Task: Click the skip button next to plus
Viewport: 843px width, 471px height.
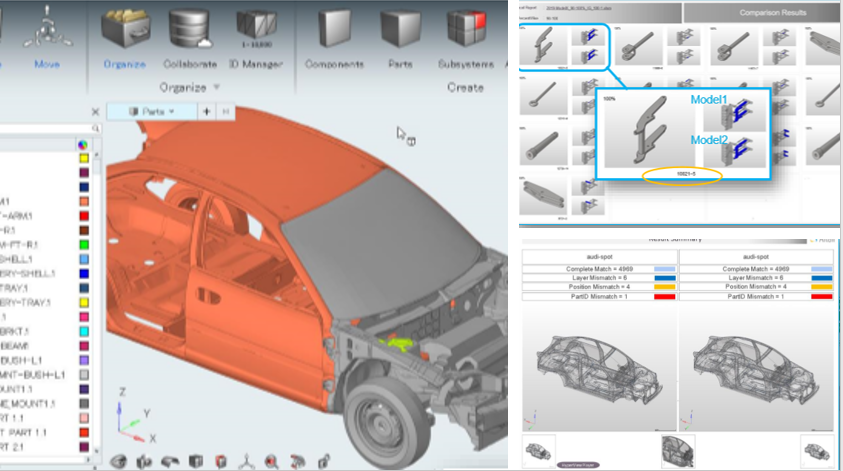Action: coord(226,112)
